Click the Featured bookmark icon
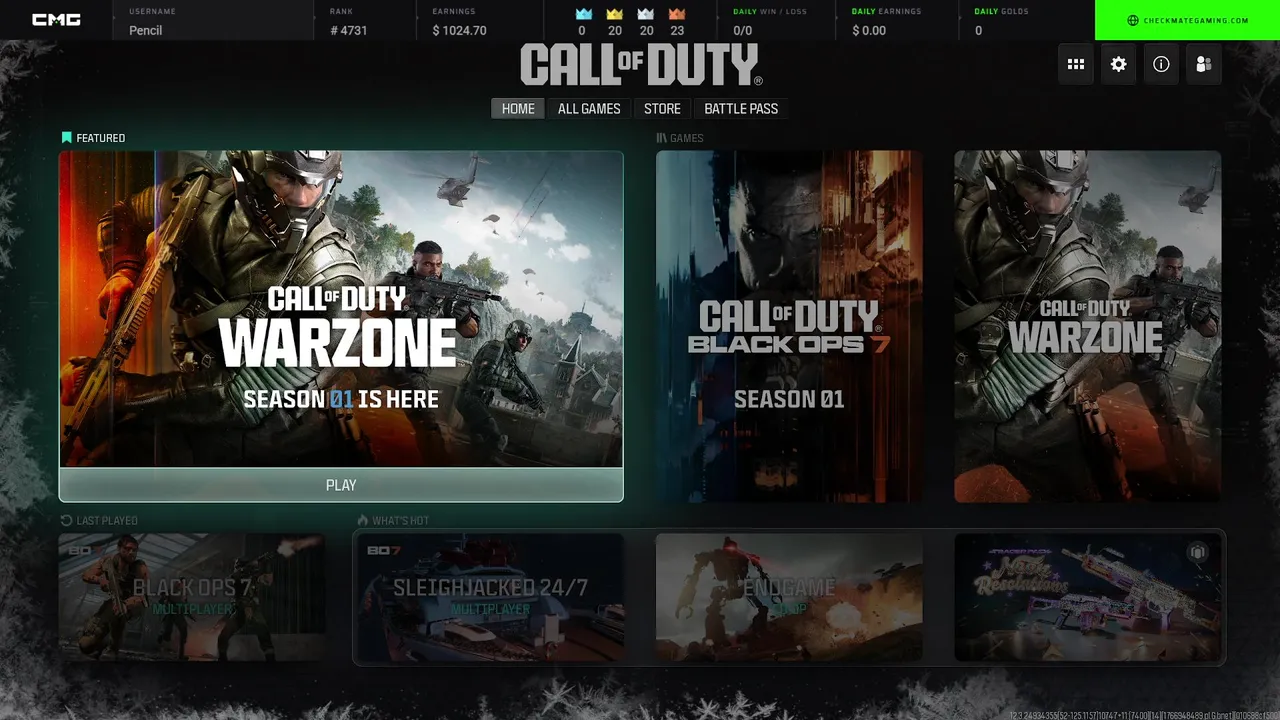Screen dimensions: 1280x720 (x=66, y=138)
